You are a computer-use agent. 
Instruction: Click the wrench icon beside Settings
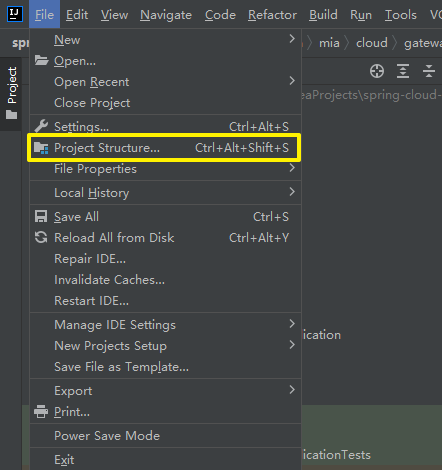pos(41,126)
